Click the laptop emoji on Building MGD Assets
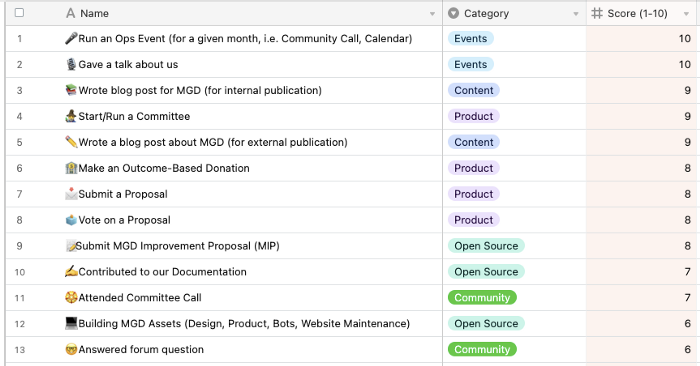Image resolution: width=700 pixels, height=366 pixels. (x=71, y=323)
